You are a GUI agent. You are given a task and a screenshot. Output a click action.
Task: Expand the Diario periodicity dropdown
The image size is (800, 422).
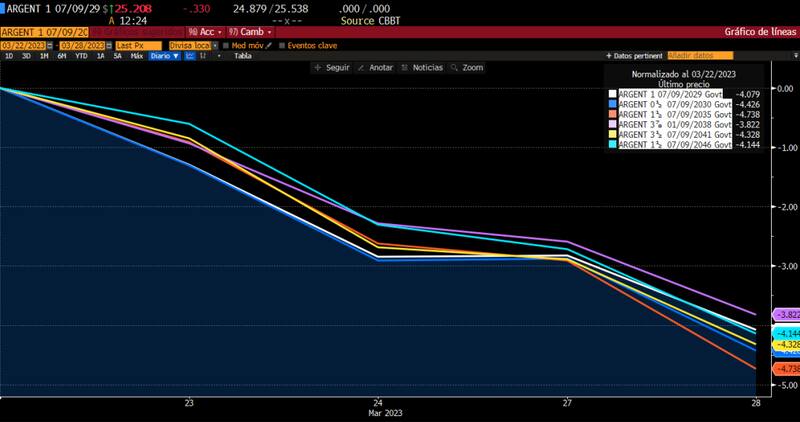163,56
